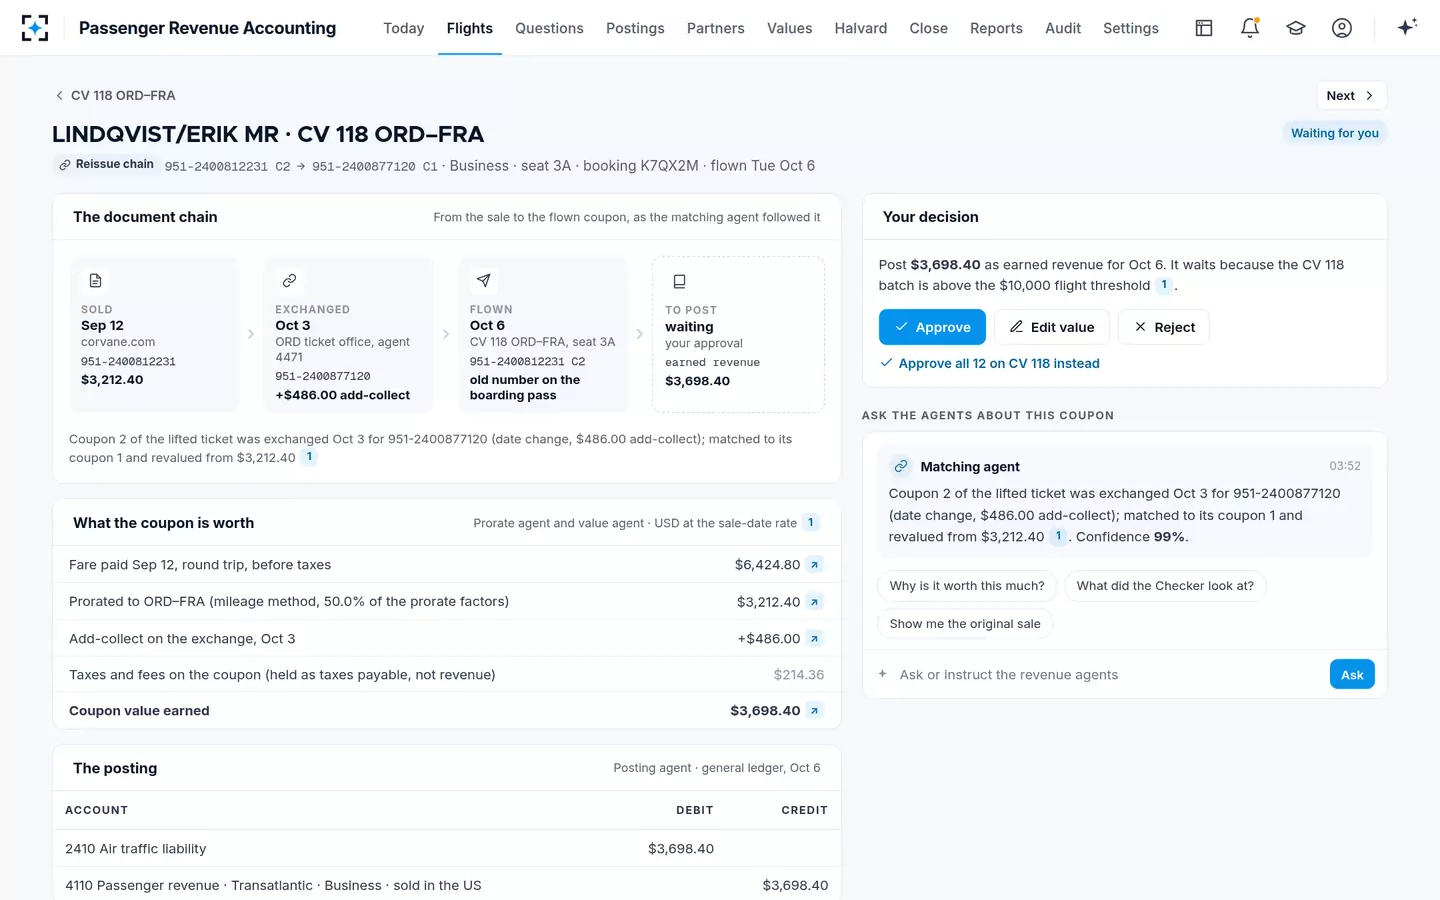Click the Waiting for you status badge
The height and width of the screenshot is (900, 1440).
point(1334,133)
